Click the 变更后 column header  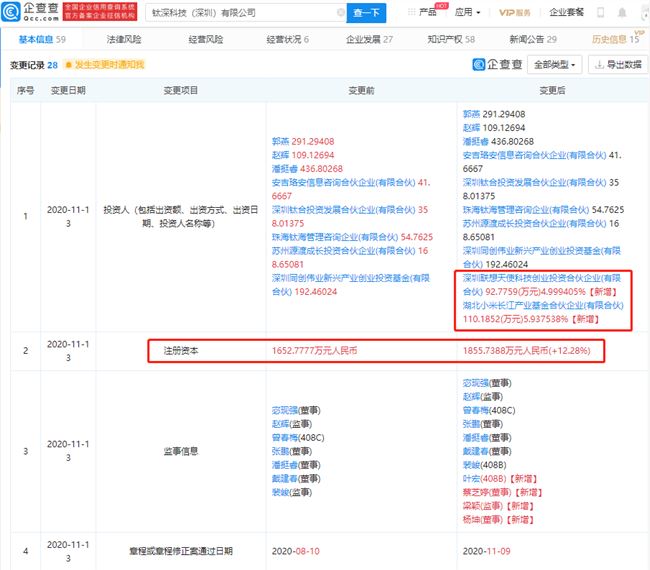point(552,91)
